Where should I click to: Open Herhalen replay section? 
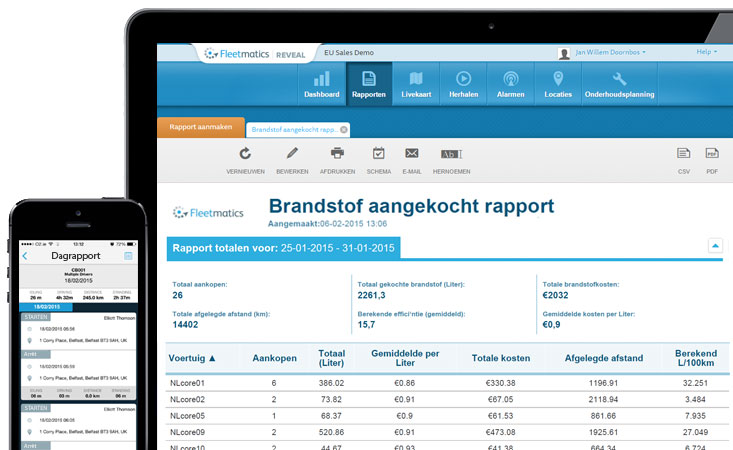point(463,84)
